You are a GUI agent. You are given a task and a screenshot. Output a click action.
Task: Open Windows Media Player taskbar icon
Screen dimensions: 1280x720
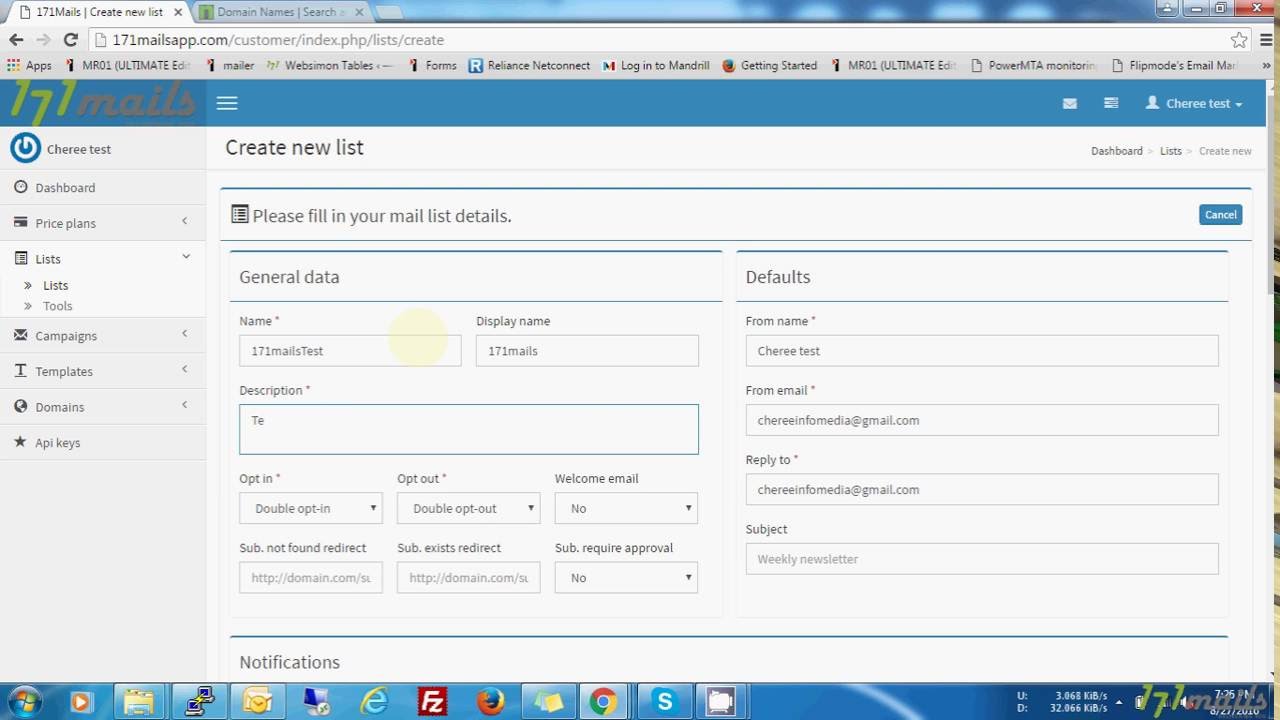click(81, 701)
